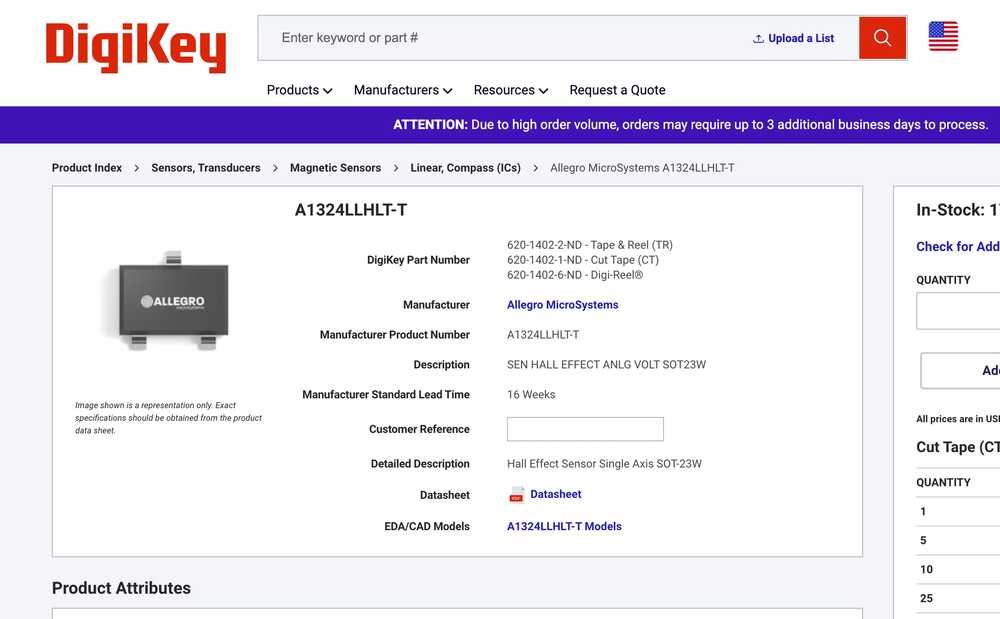Click Check for Additional stock link
This screenshot has height=619, width=1000.
(x=958, y=246)
